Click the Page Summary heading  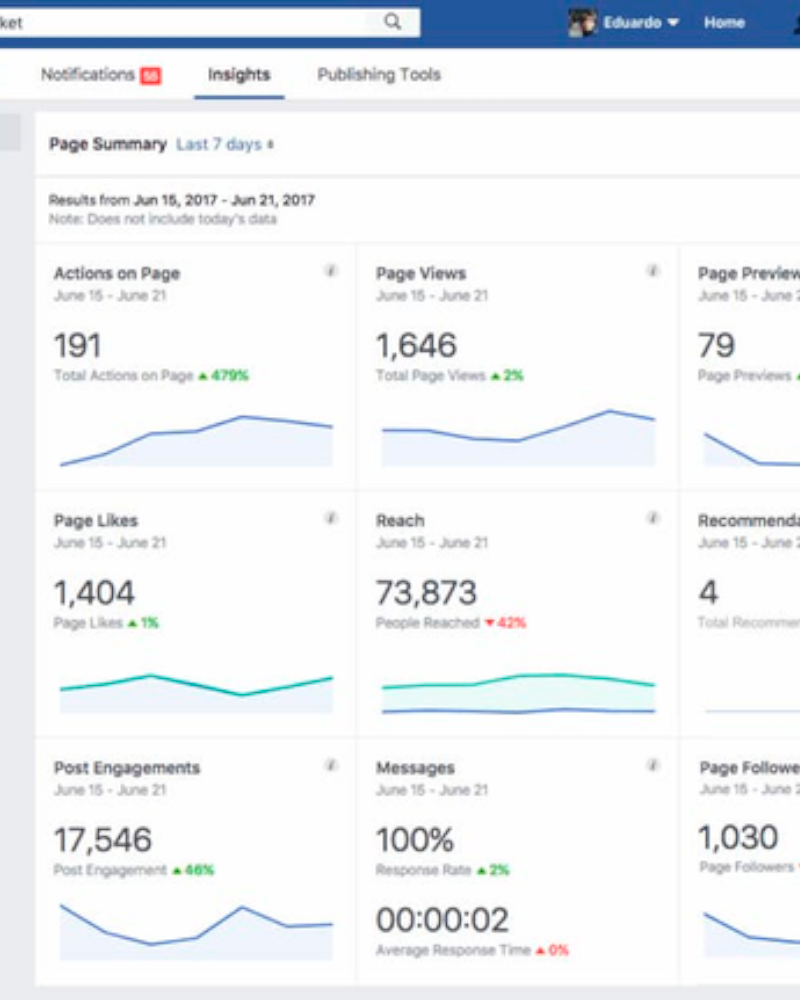(x=108, y=144)
